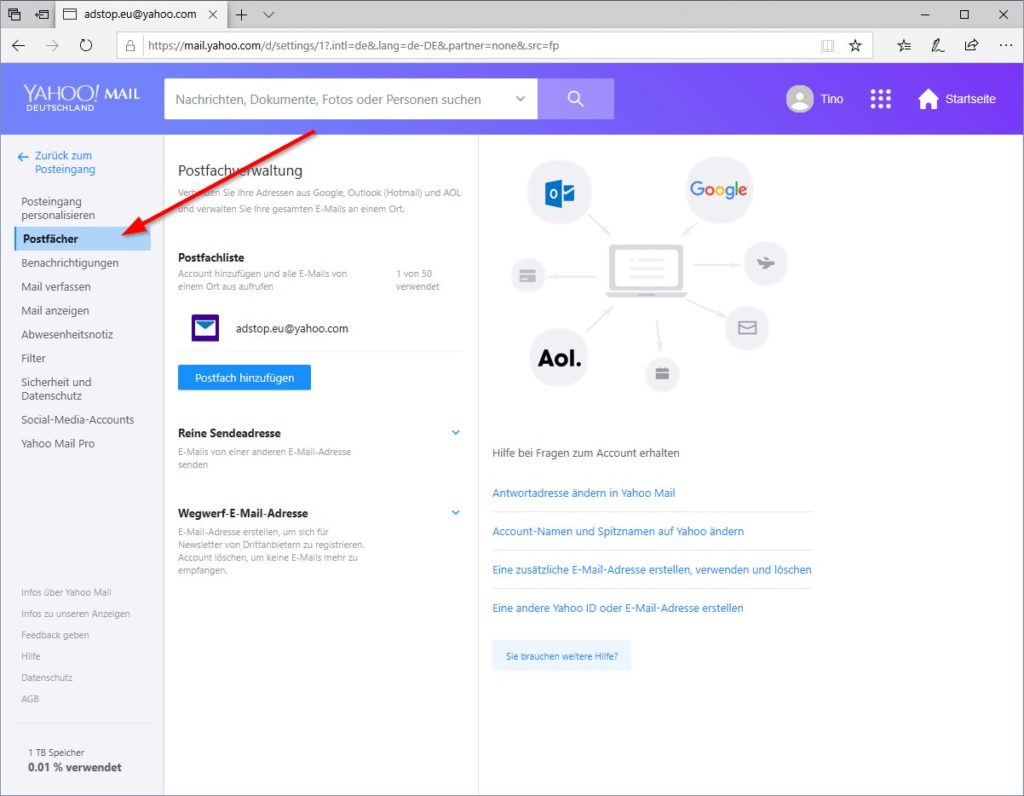1024x796 pixels.
Task: Open the browser settings ellipsis menu
Action: pyautogui.click(x=1006, y=46)
